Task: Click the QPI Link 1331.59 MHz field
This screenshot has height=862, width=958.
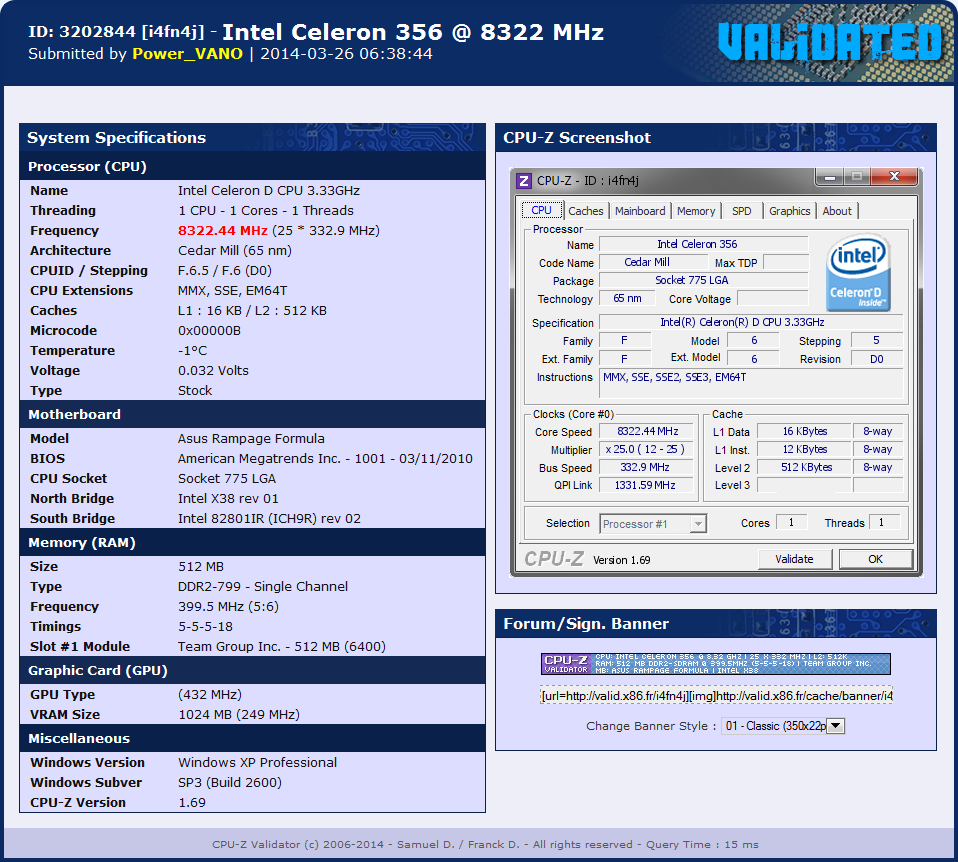Action: pos(645,485)
